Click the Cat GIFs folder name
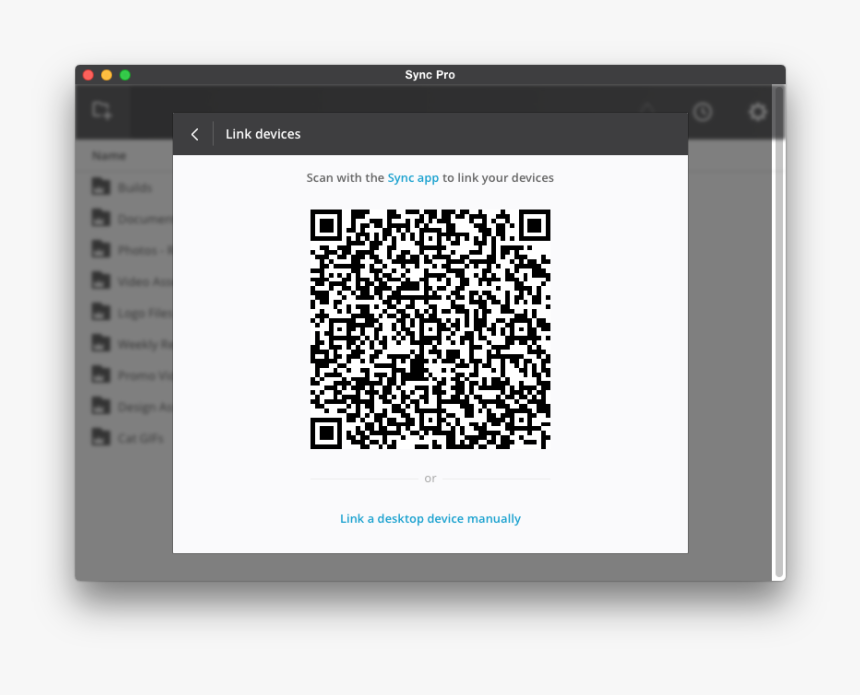Screen dimensions: 860x695 [141, 438]
